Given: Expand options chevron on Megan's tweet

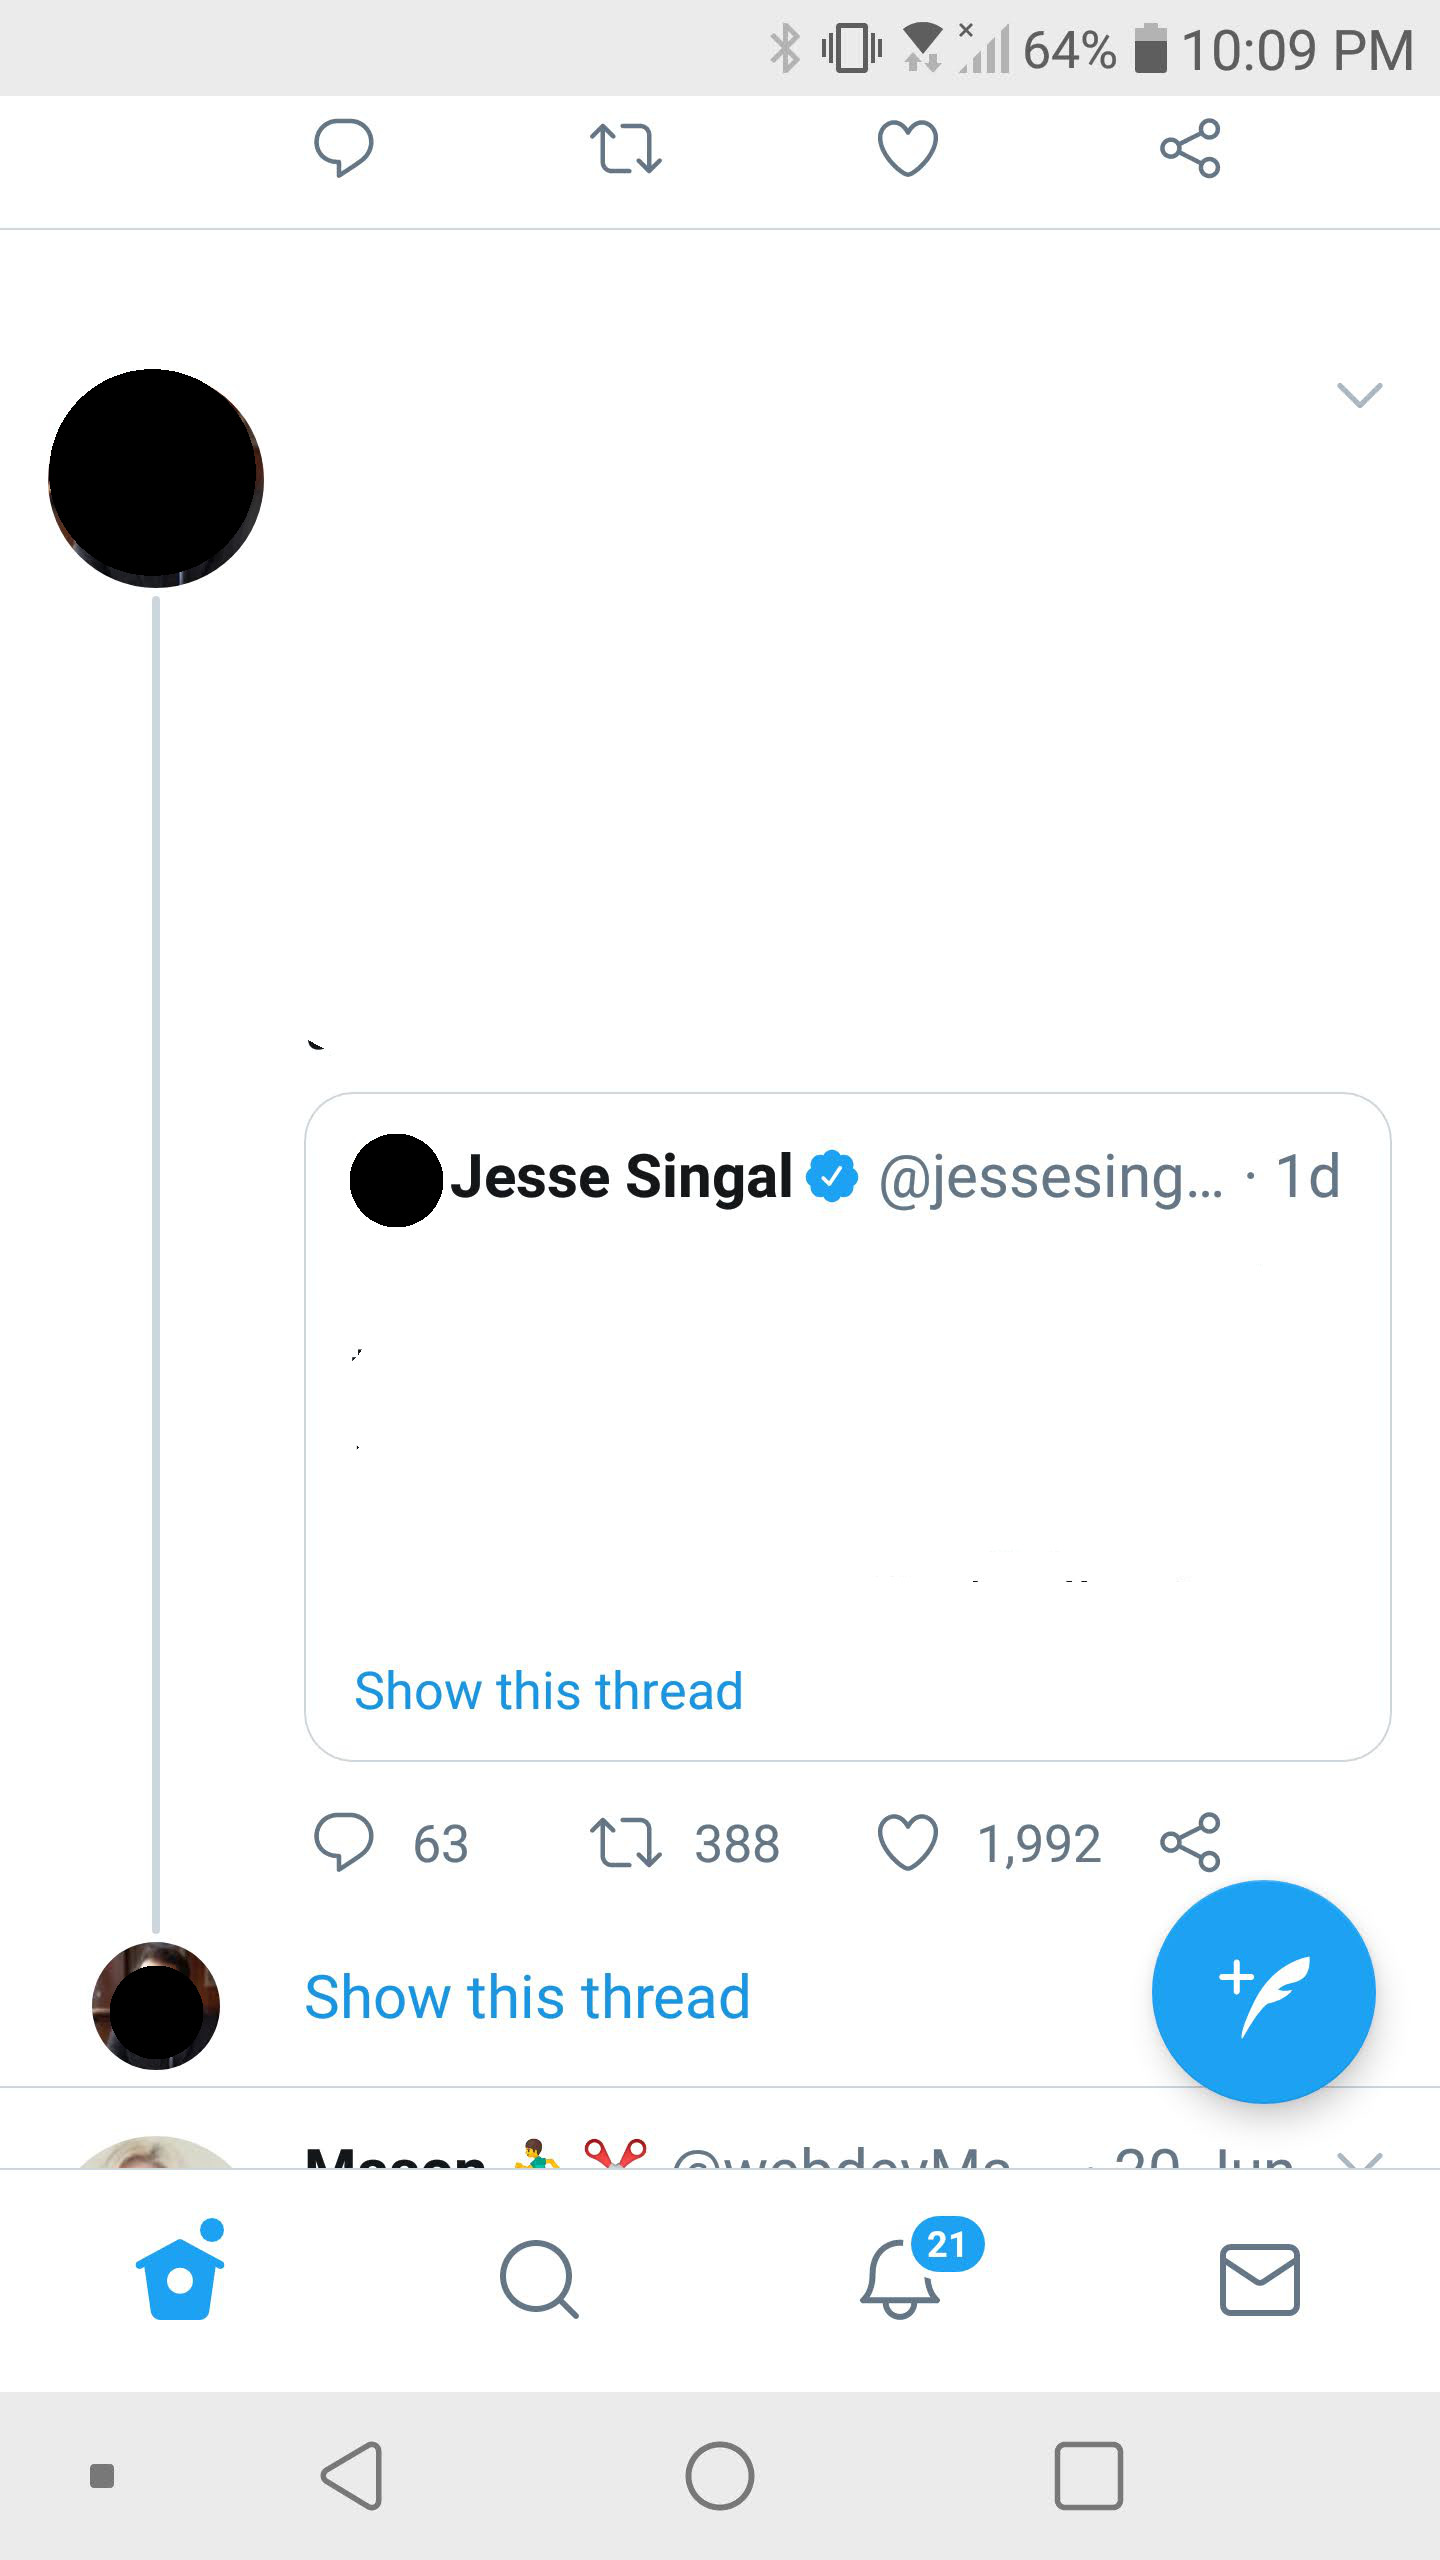Looking at the screenshot, I should (1359, 2160).
